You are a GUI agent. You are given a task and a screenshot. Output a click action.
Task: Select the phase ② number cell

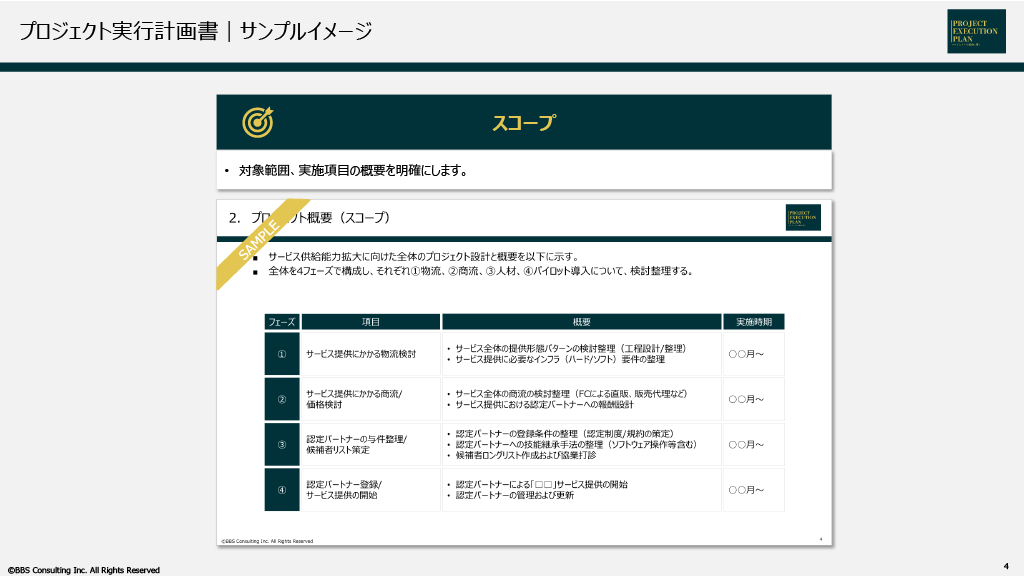pyautogui.click(x=281, y=399)
